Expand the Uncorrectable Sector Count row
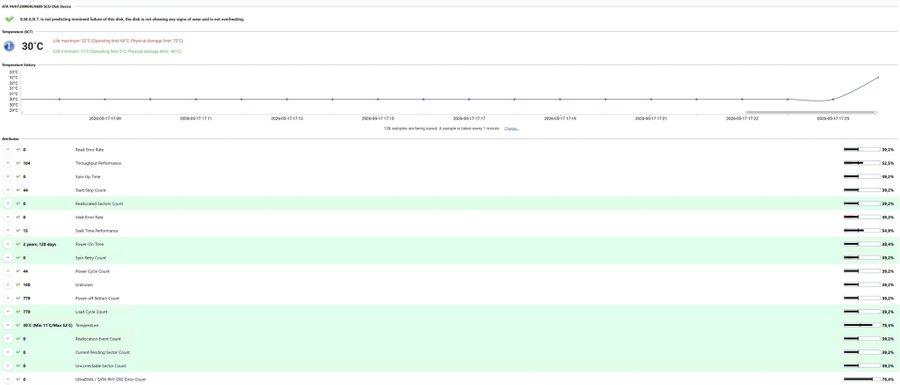 [7, 365]
